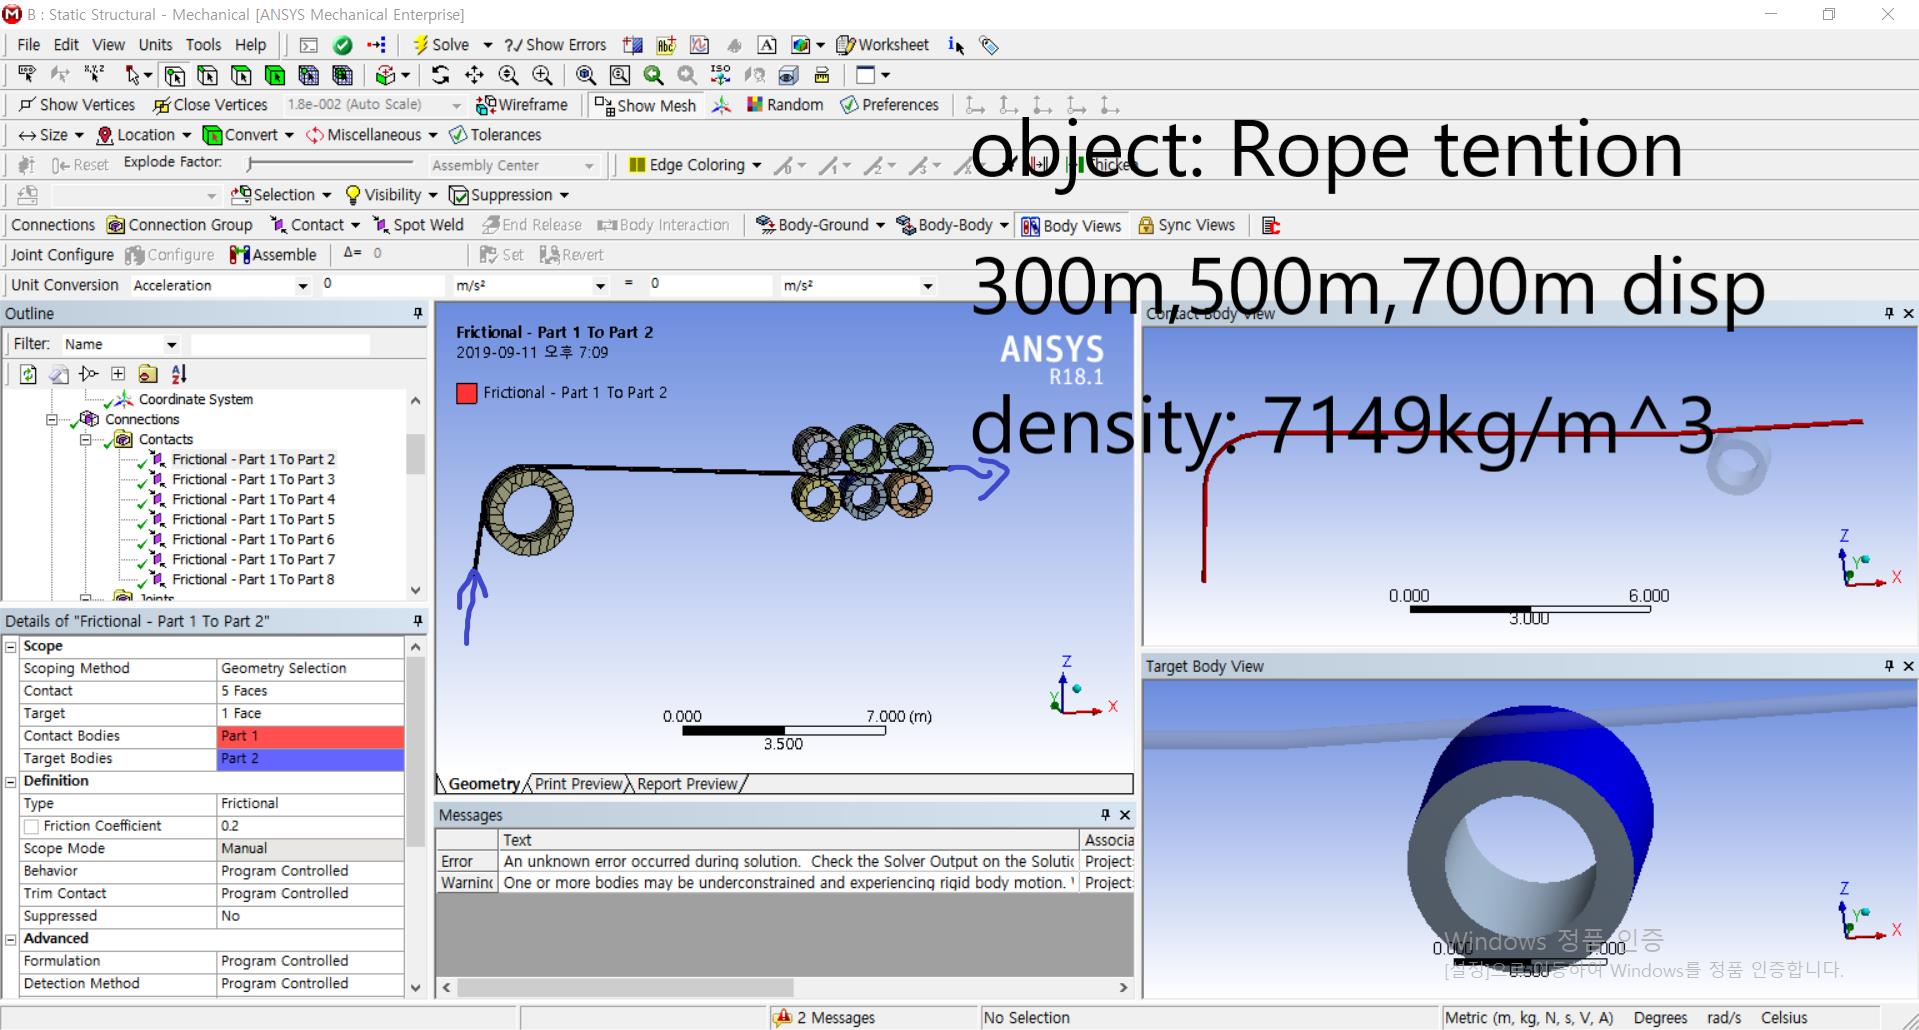Click the Show Errors button
The width and height of the screenshot is (1919, 1030).
pyautogui.click(x=555, y=45)
